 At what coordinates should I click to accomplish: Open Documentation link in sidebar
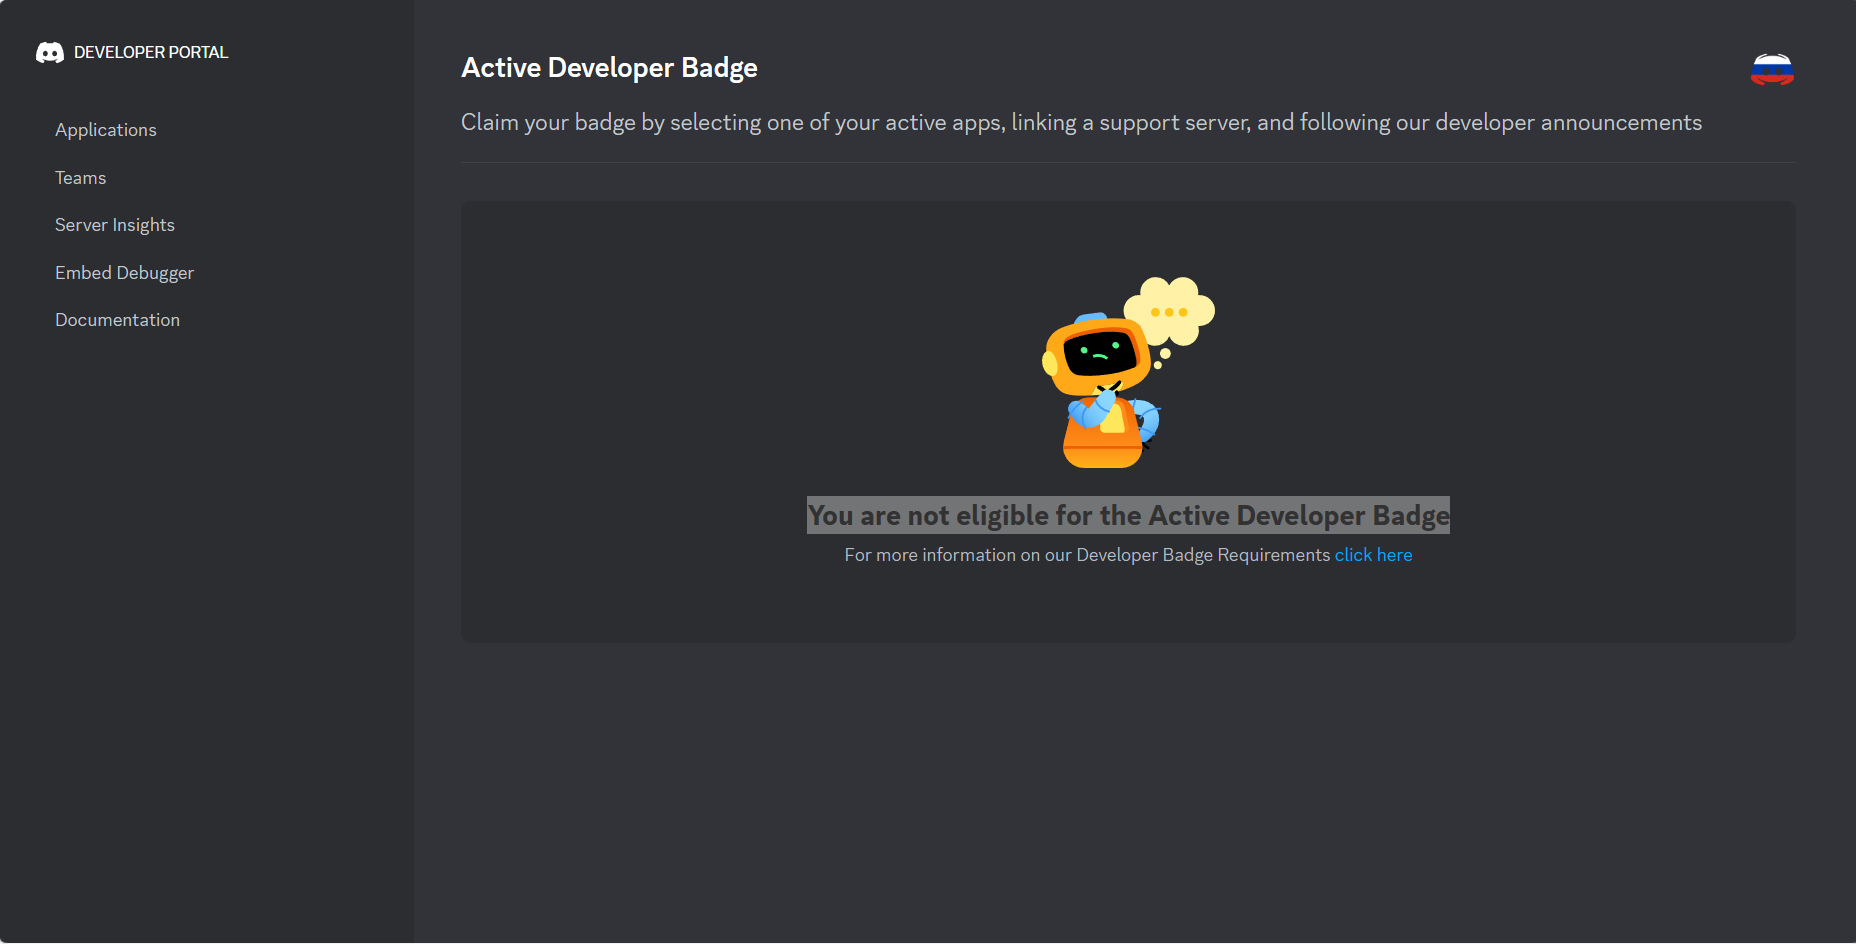click(118, 320)
